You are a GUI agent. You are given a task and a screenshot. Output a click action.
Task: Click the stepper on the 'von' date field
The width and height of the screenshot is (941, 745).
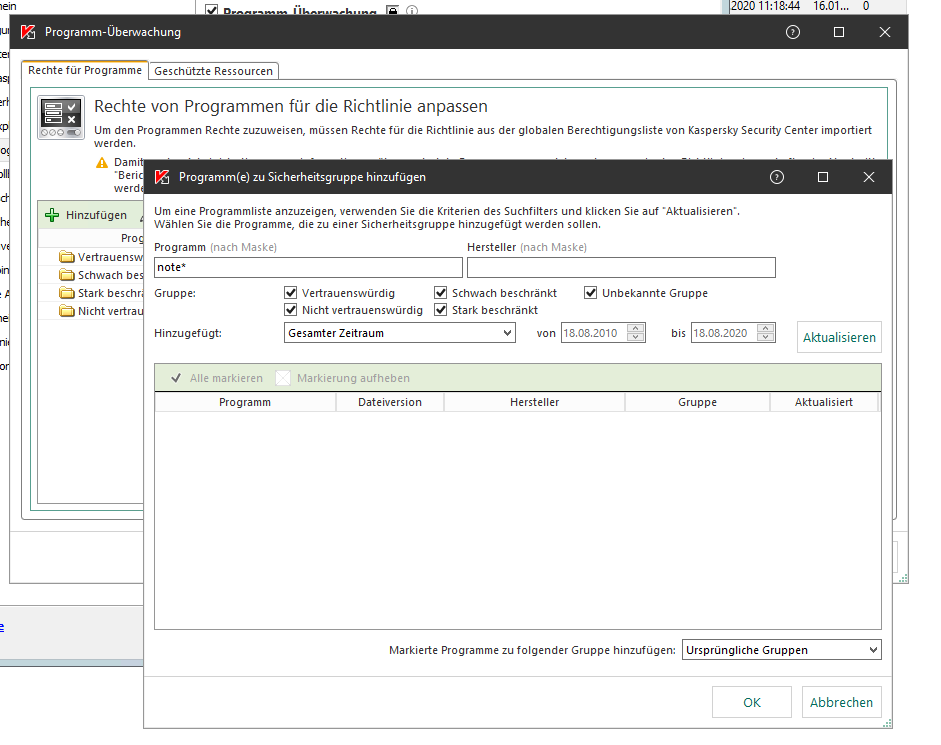click(x=637, y=333)
